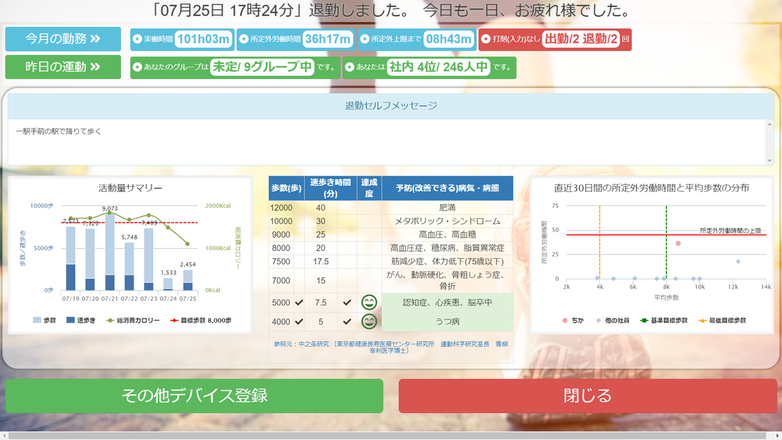Click the smiley face icon in the 4000-step row
782x440 pixels.
point(369,321)
